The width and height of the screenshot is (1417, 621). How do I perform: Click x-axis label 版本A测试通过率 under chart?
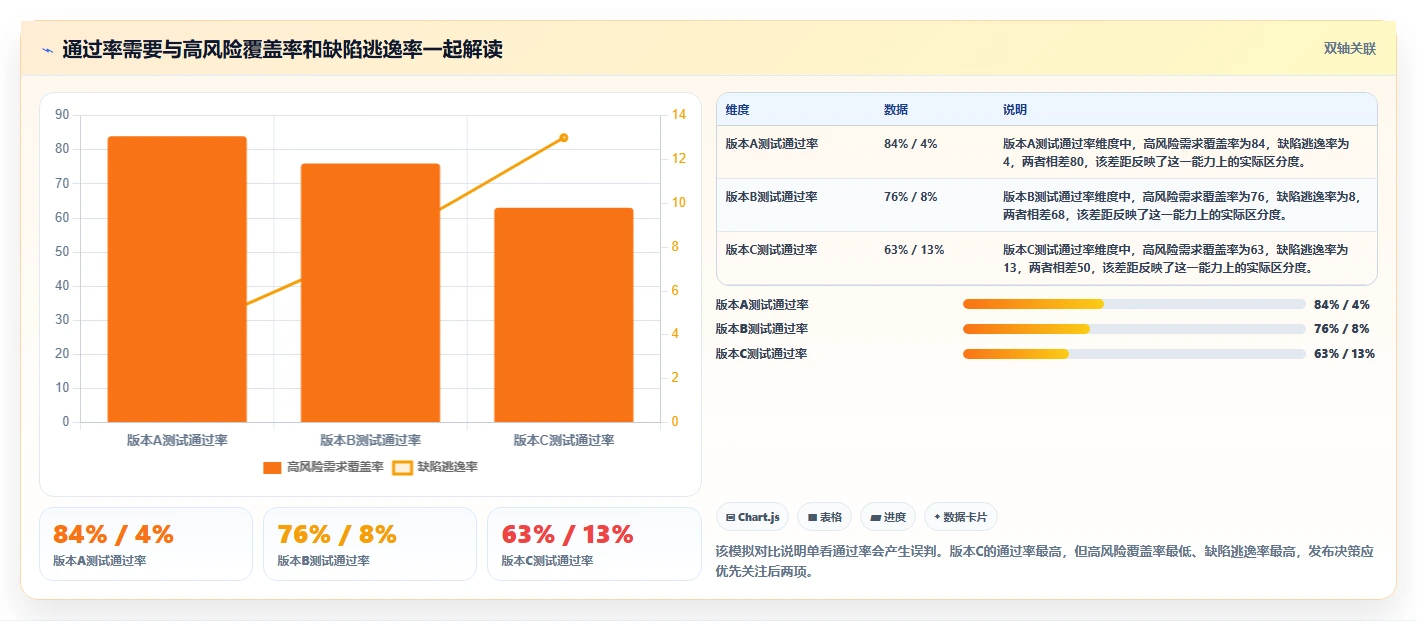(x=177, y=440)
